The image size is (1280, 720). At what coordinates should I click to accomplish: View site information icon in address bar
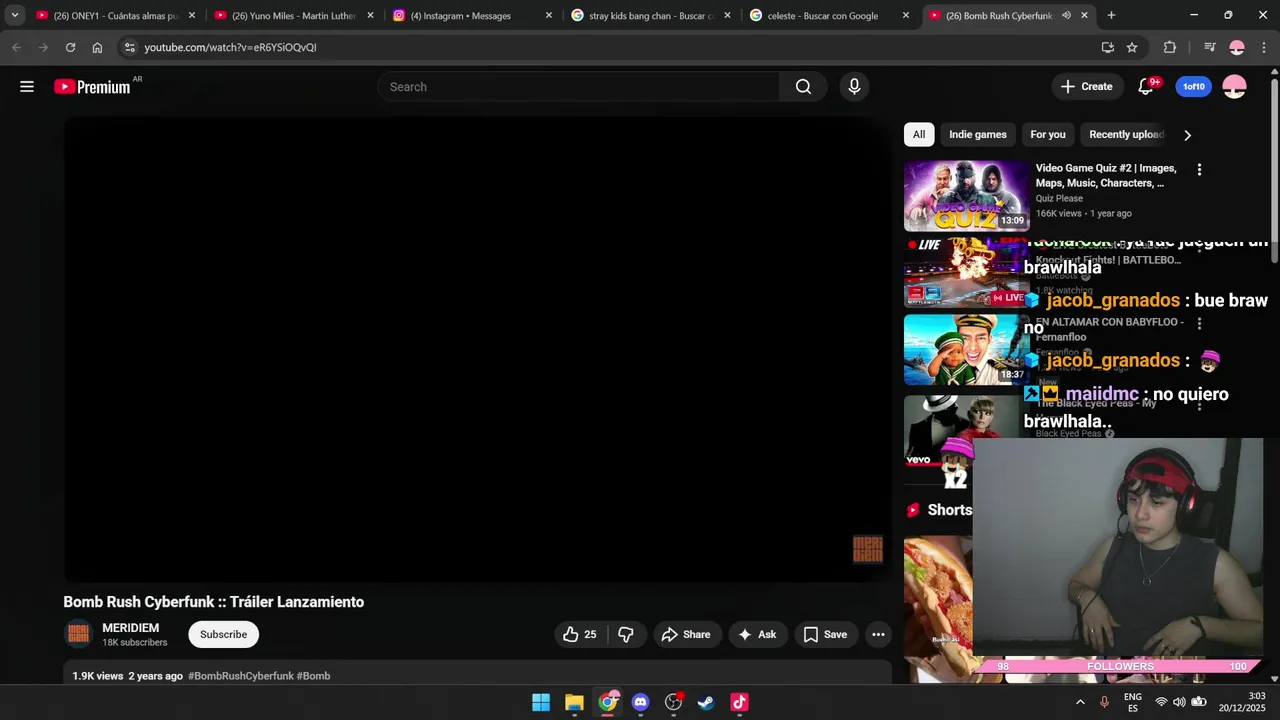click(x=129, y=47)
